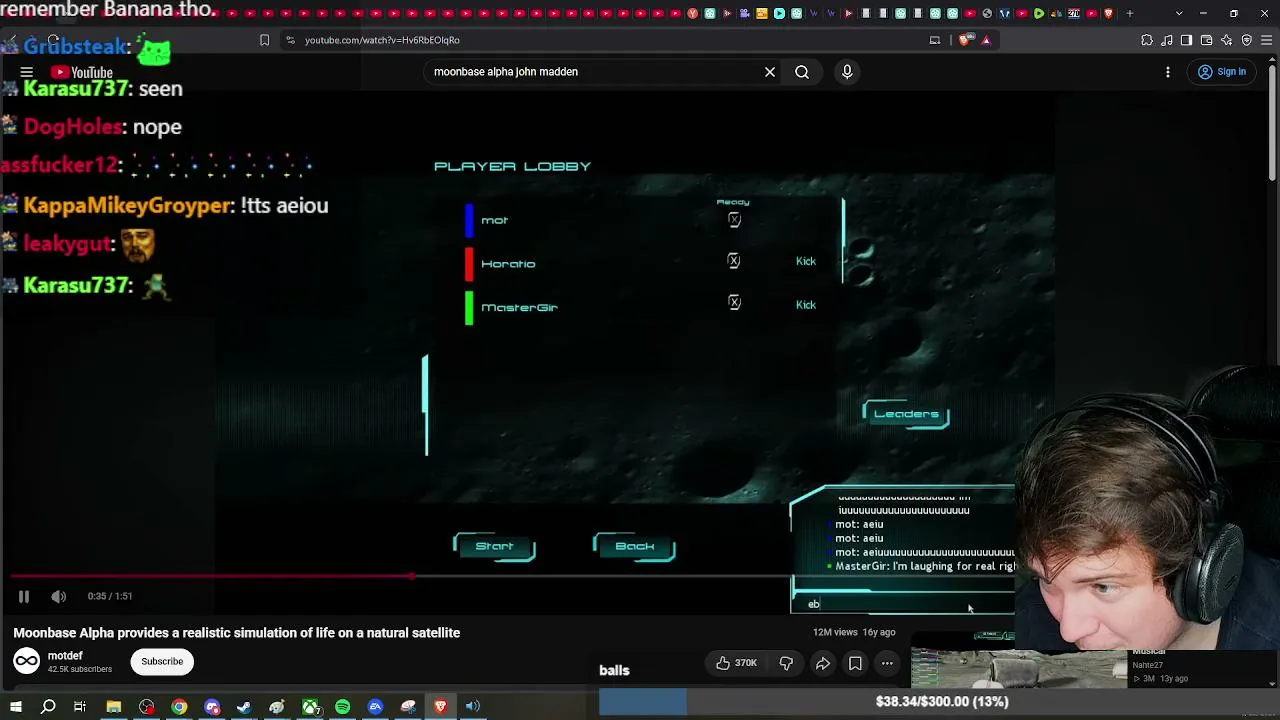Open Google Chrome from the taskbar

pyautogui.click(x=179, y=707)
